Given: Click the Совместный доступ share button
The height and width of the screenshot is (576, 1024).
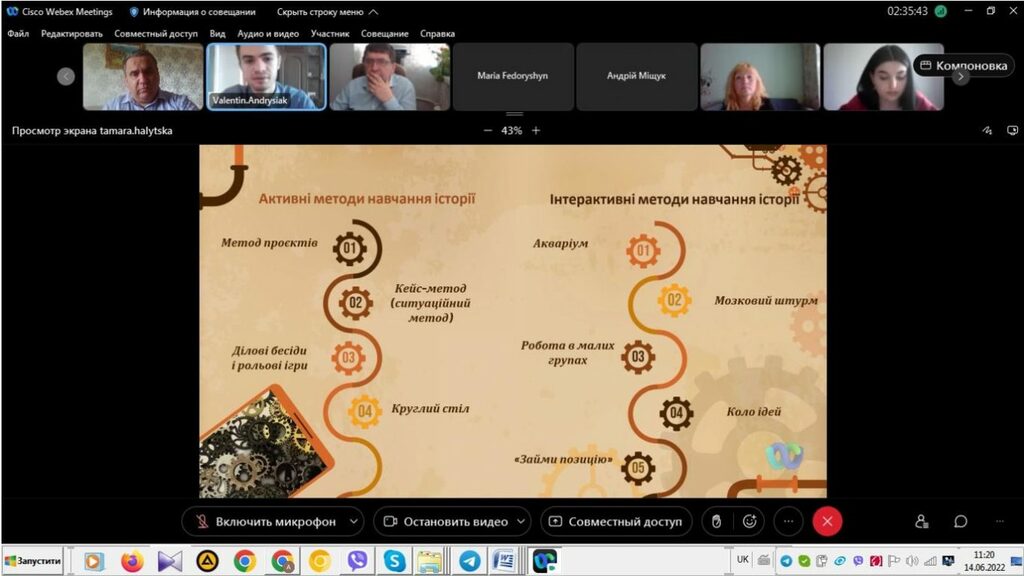Looking at the screenshot, I should [616, 521].
